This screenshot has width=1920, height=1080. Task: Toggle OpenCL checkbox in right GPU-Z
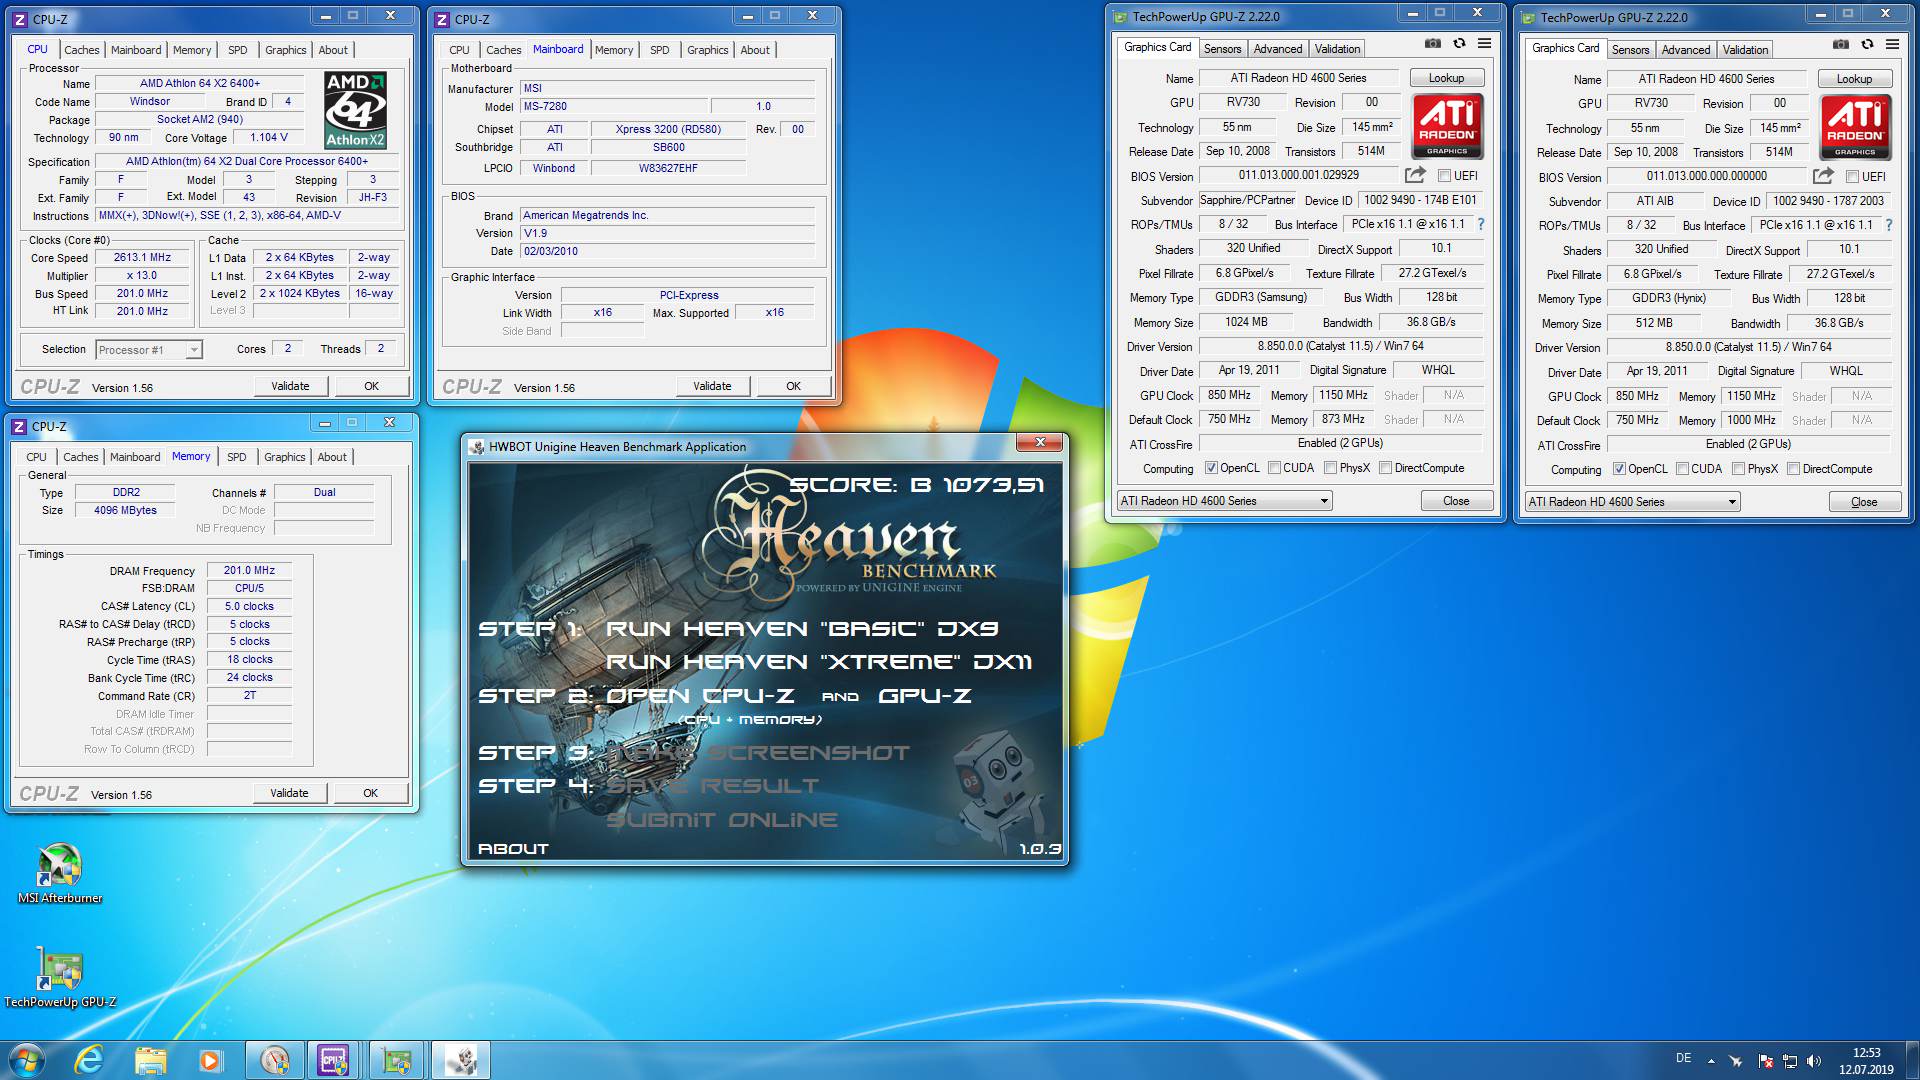pos(1619,469)
